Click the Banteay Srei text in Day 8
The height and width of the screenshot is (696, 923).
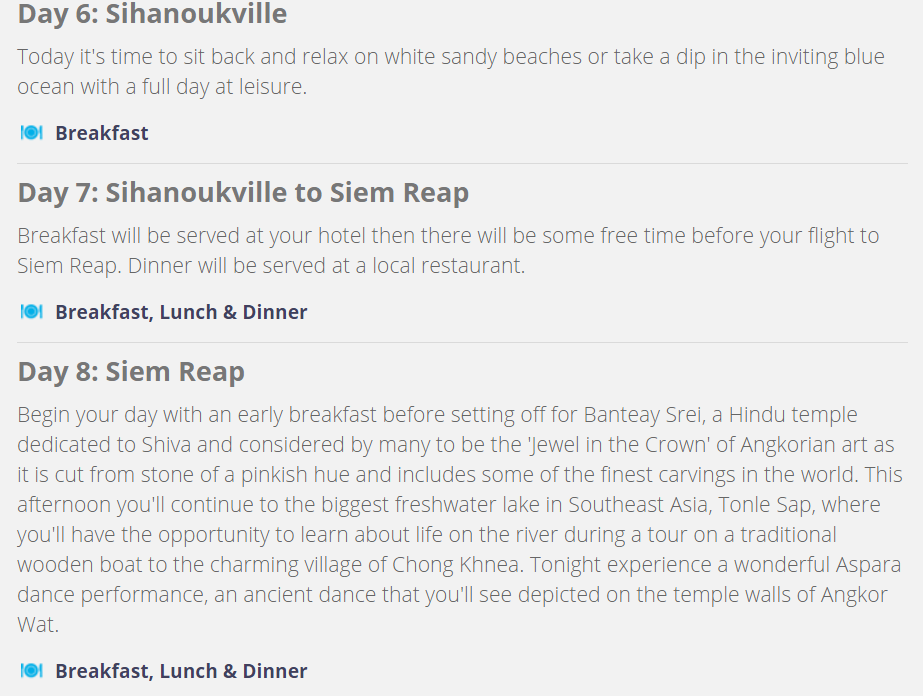[x=644, y=415]
